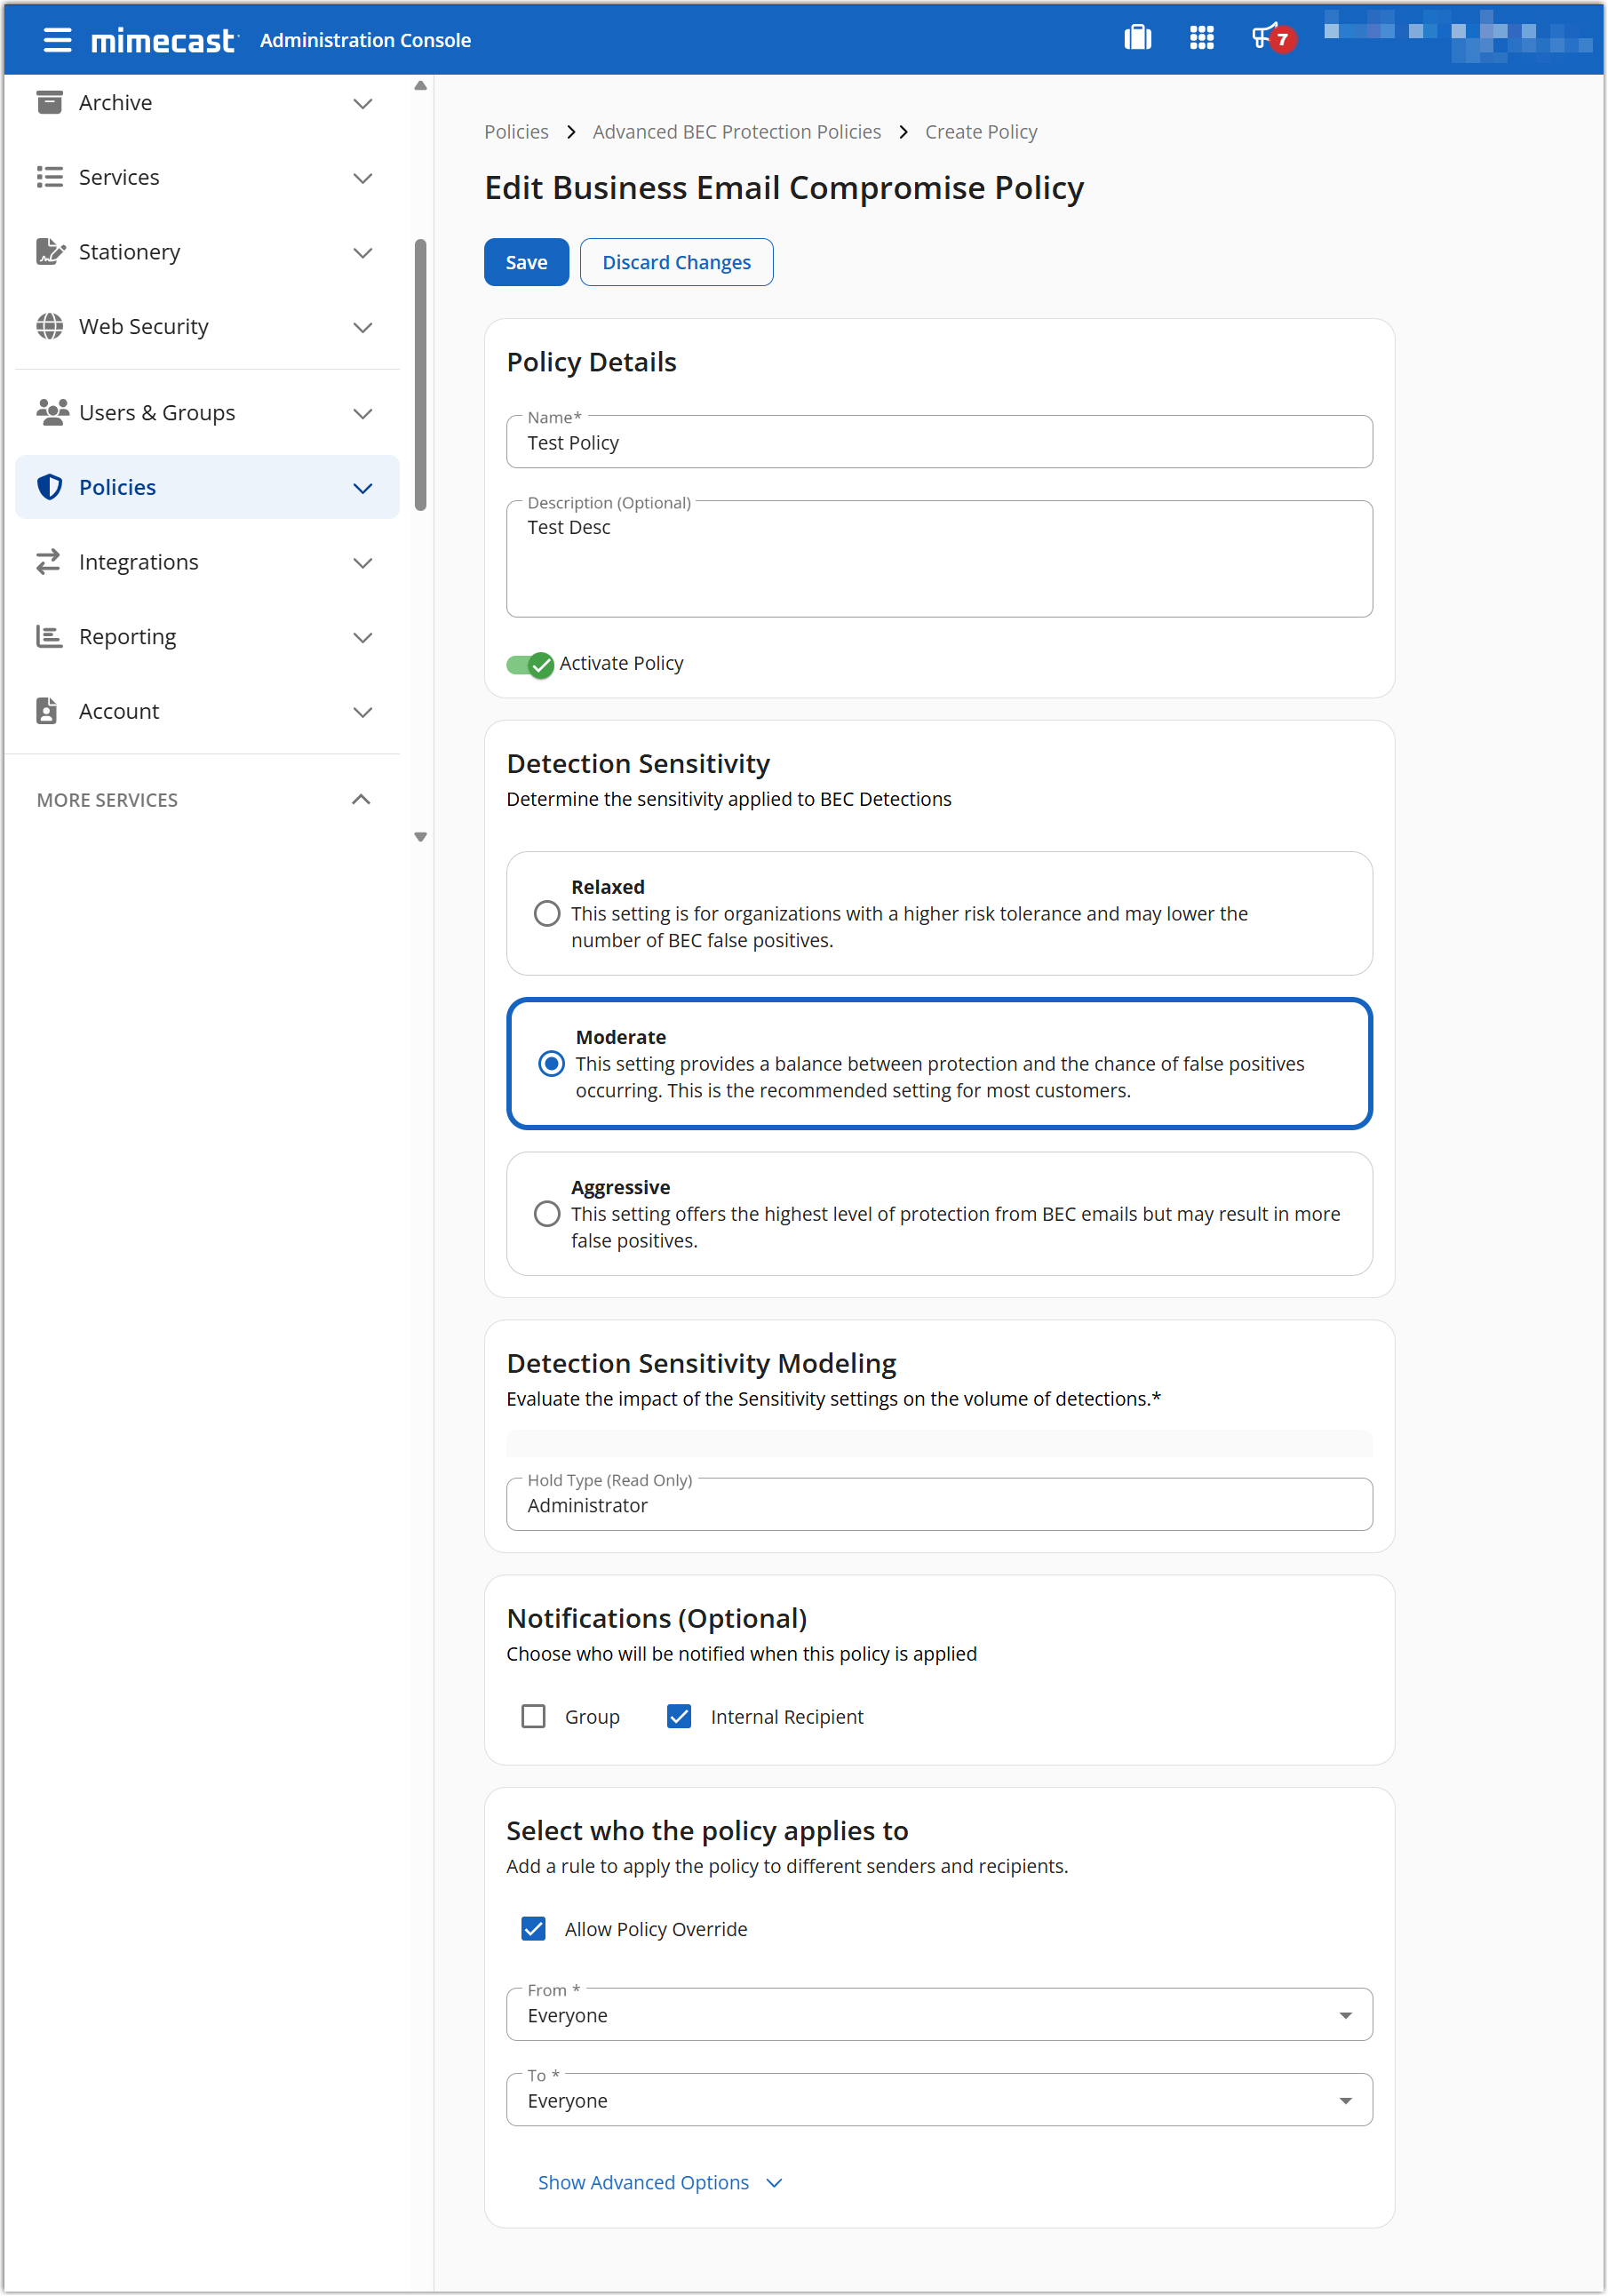Go to Advanced BEC Protection Policies breadcrumb
Screen dimensions: 1608x2296
736,131
